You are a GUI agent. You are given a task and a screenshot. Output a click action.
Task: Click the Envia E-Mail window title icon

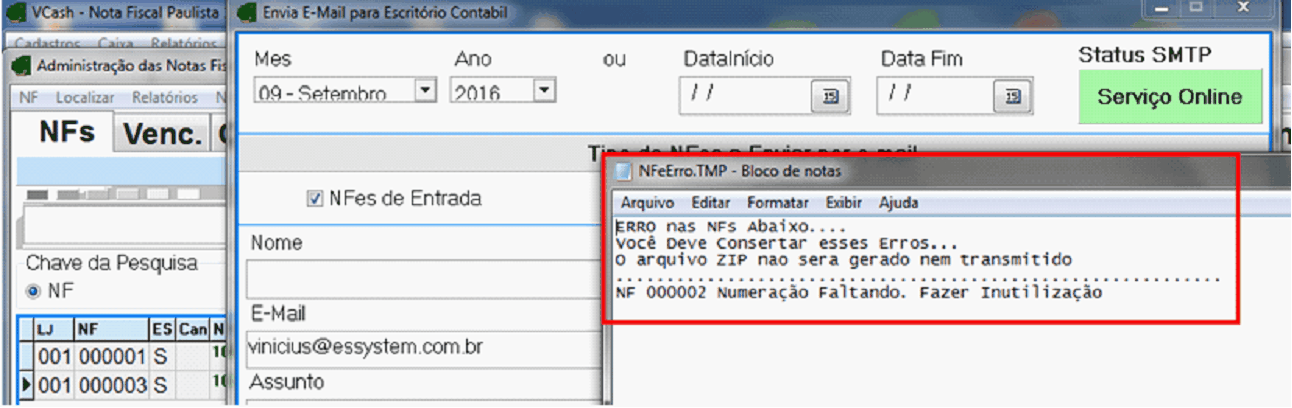246,14
